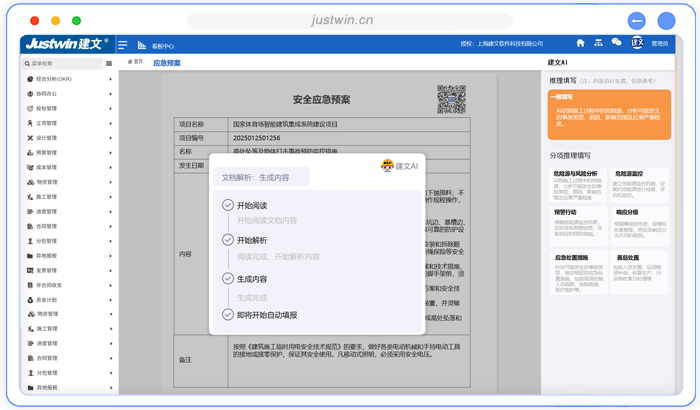Click the hamburger menu icon in top bar
This screenshot has width=700, height=410.
click(x=123, y=45)
